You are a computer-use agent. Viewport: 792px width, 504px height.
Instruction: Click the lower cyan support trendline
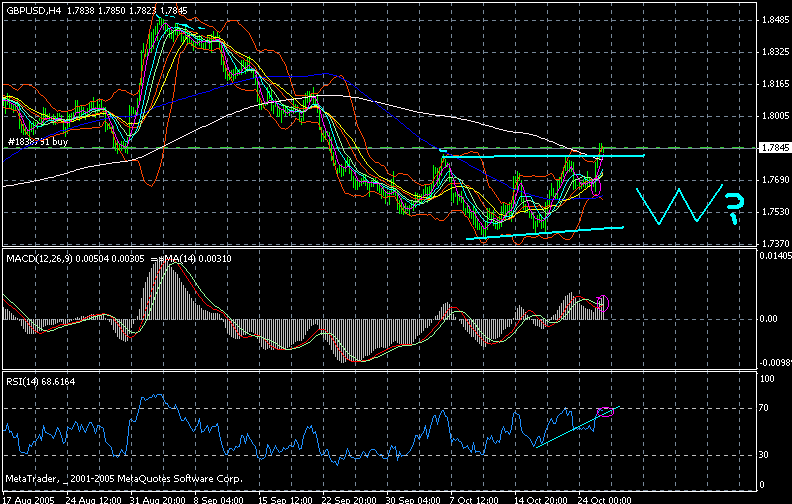point(545,234)
